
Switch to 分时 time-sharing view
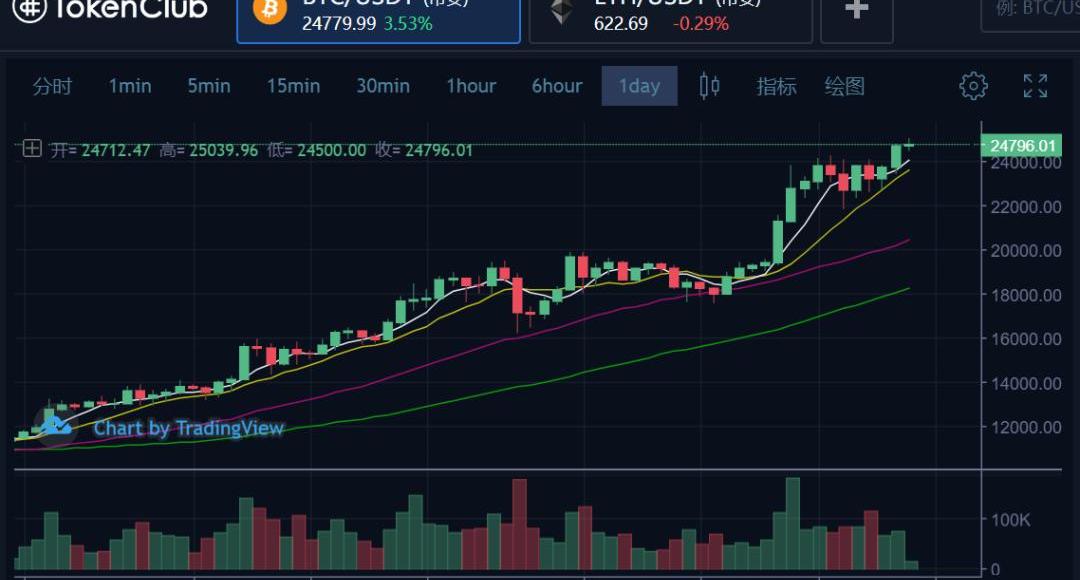(x=52, y=86)
